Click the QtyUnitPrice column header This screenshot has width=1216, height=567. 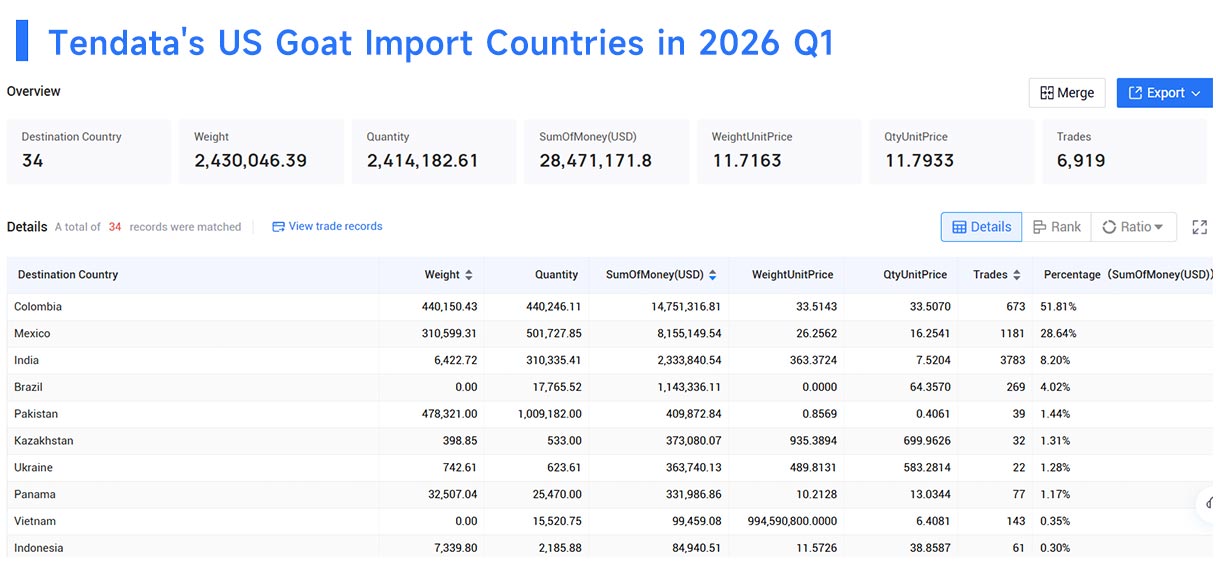[x=915, y=275]
